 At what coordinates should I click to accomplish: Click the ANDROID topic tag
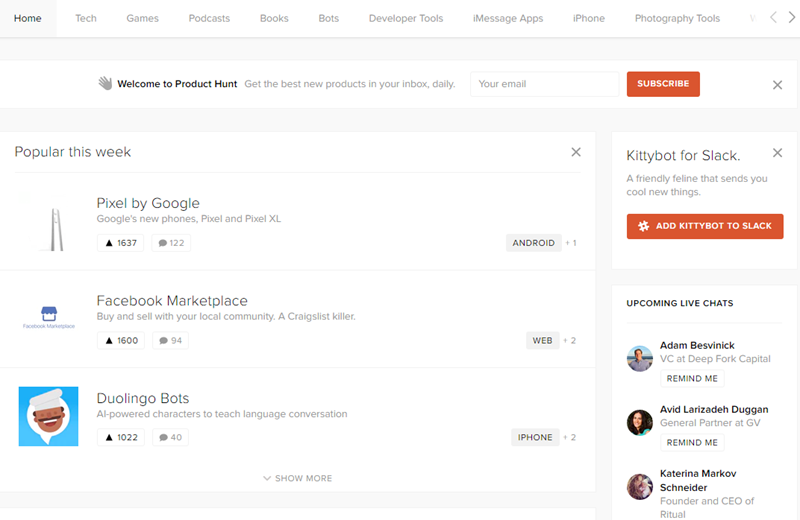534,243
